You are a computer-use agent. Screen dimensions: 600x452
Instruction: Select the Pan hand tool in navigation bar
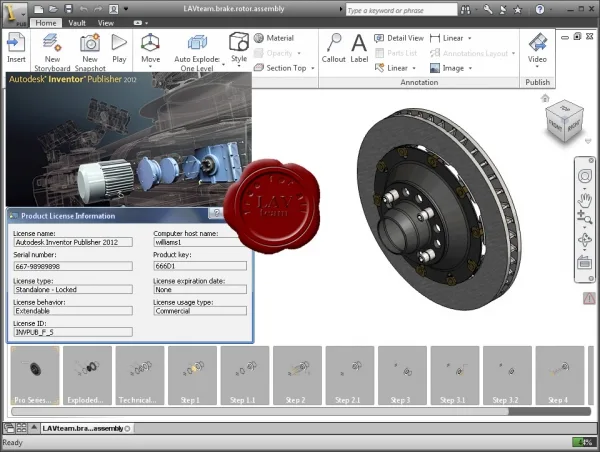pos(584,200)
